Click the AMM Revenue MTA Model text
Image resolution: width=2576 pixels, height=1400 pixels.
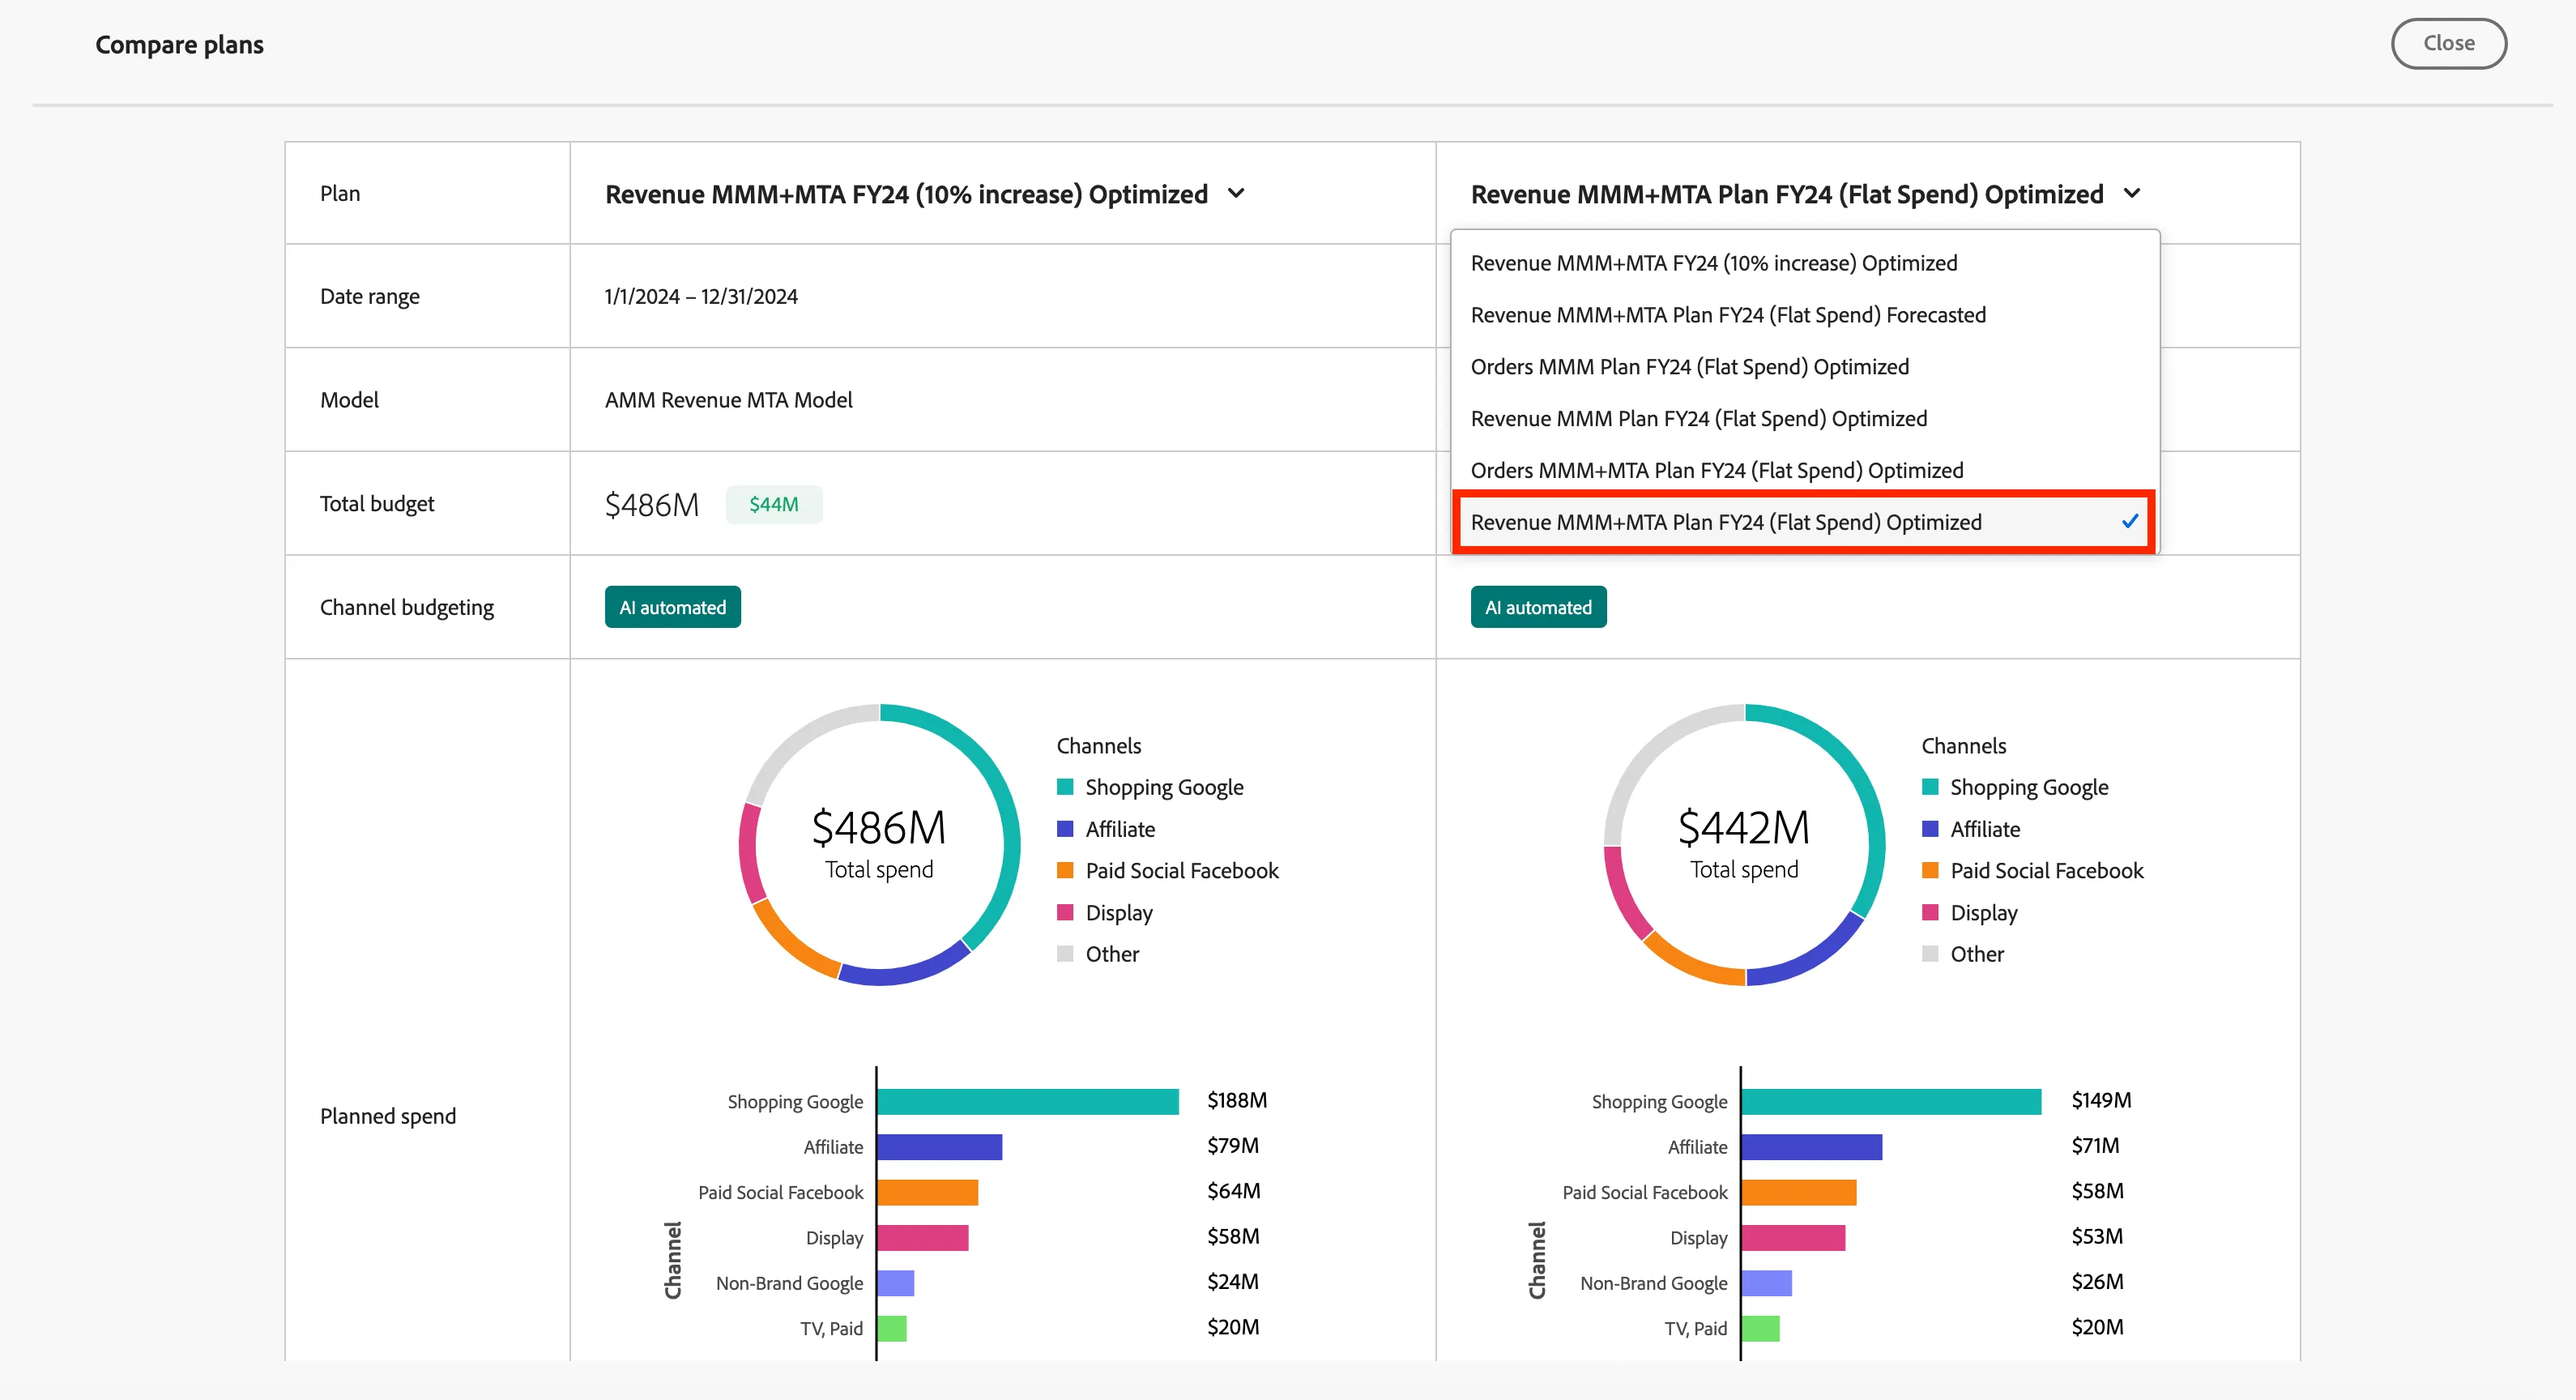click(728, 400)
